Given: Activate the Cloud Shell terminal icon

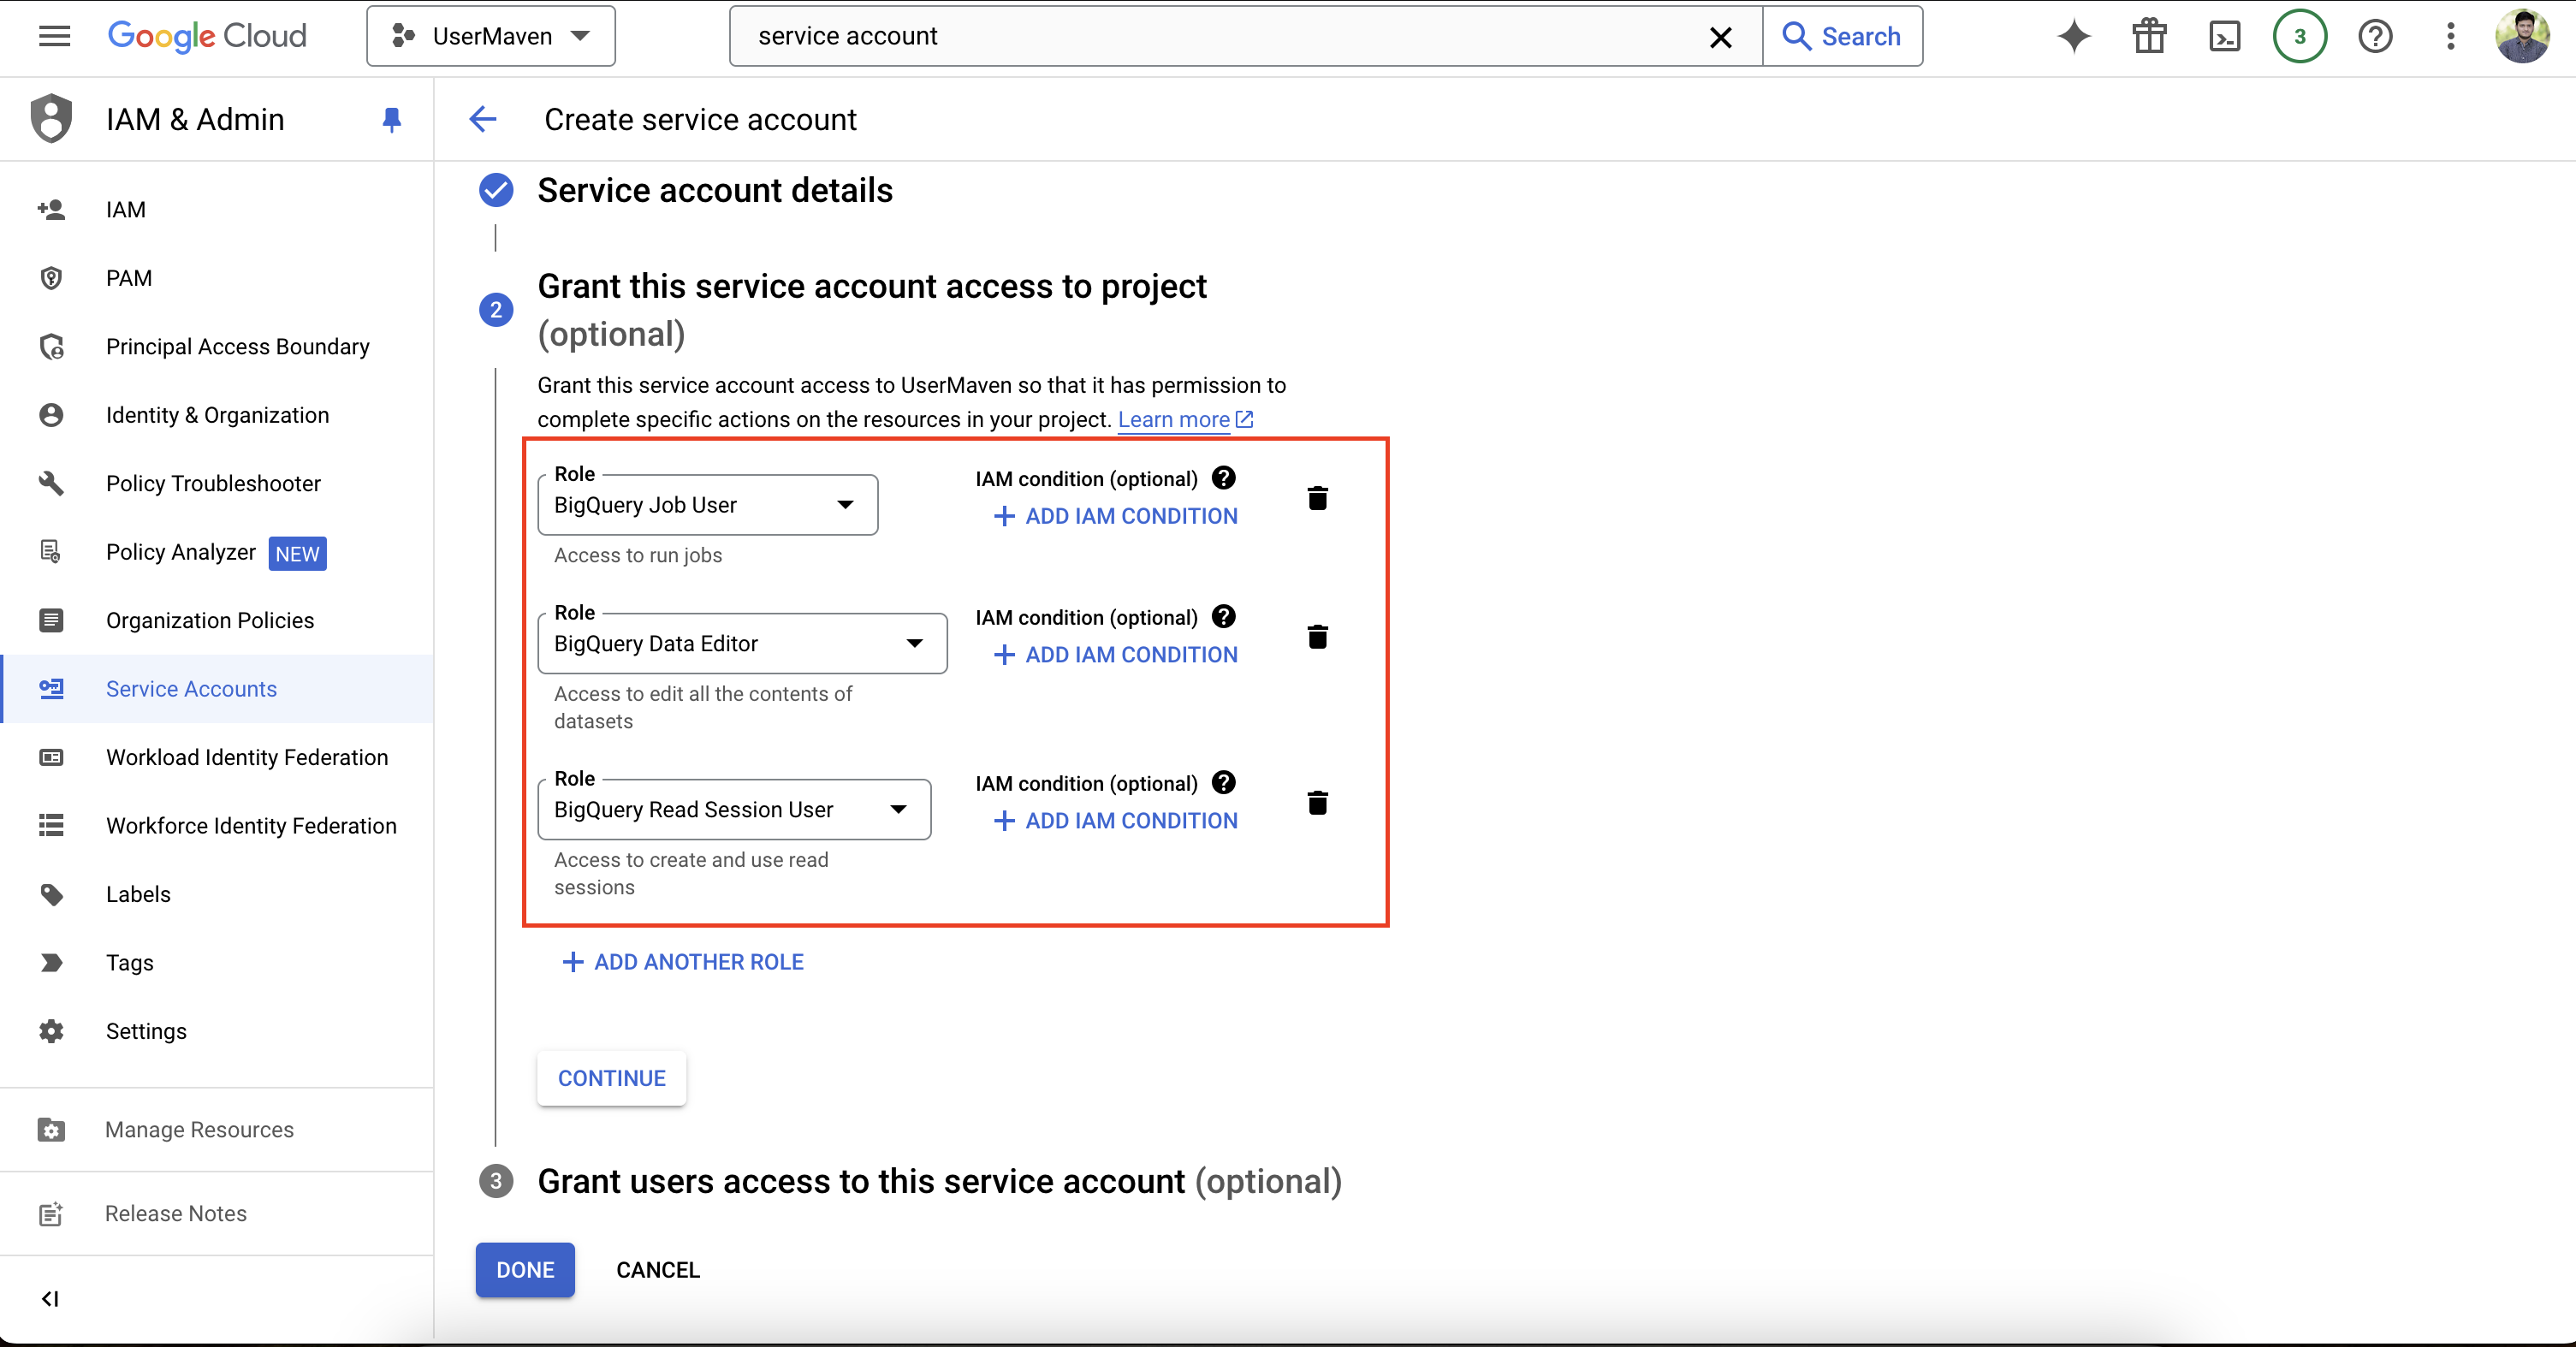Looking at the screenshot, I should (2224, 37).
